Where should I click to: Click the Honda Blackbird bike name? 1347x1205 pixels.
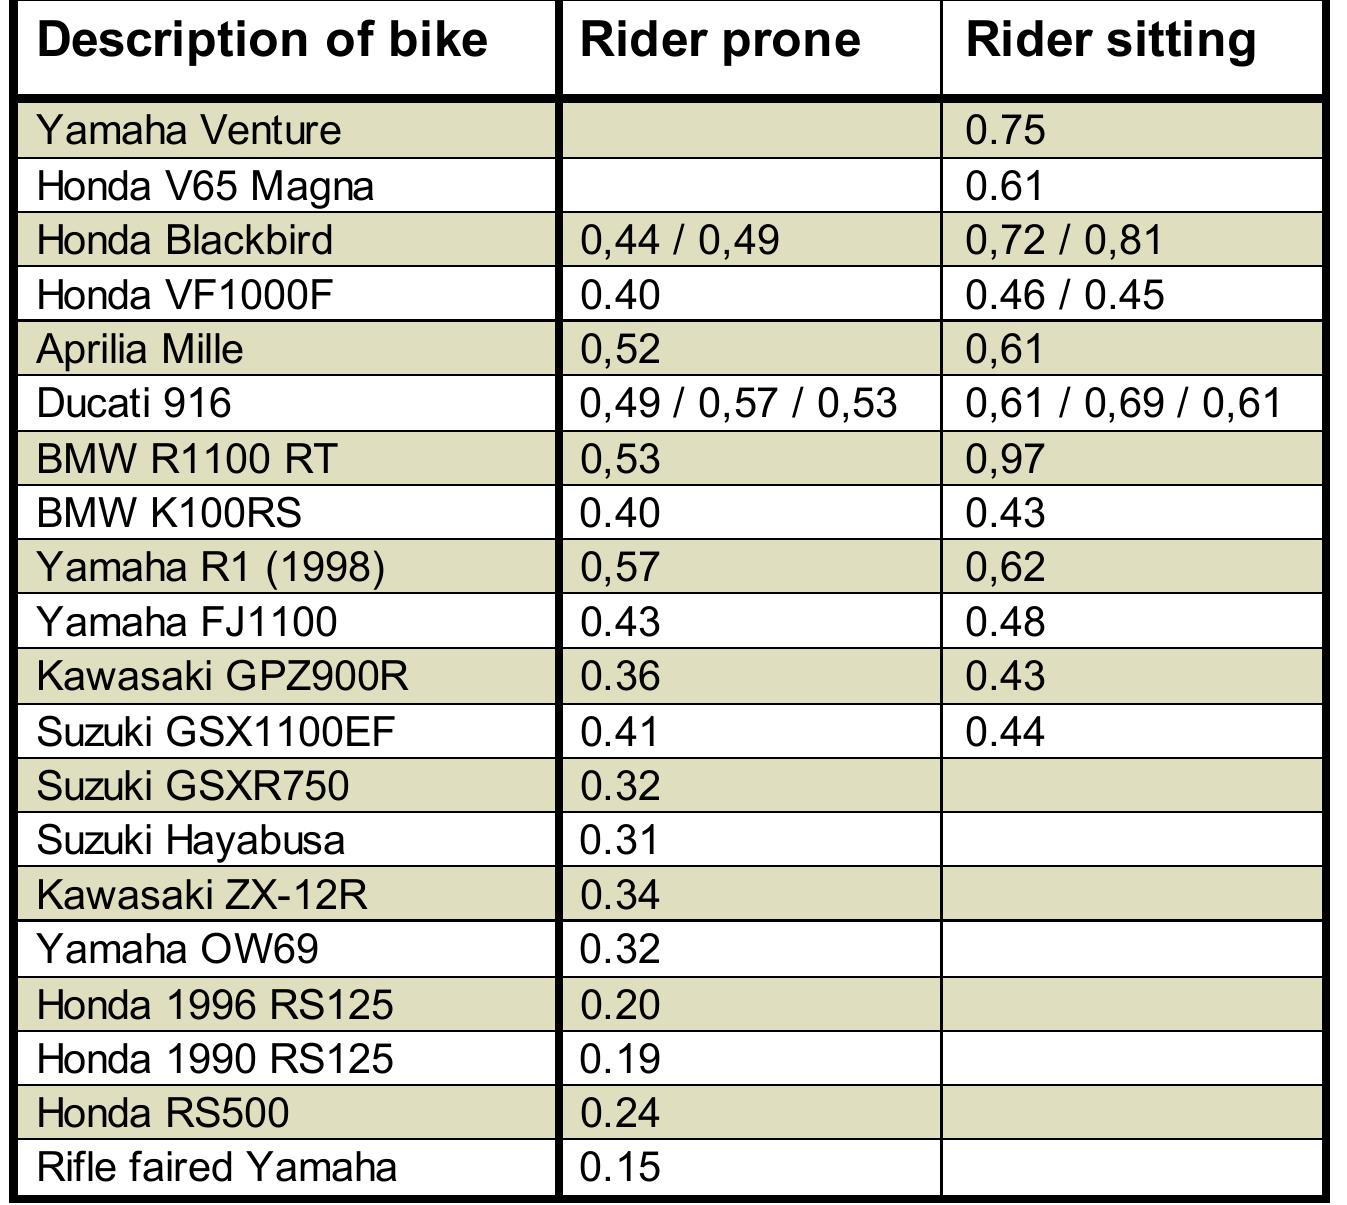(x=185, y=240)
